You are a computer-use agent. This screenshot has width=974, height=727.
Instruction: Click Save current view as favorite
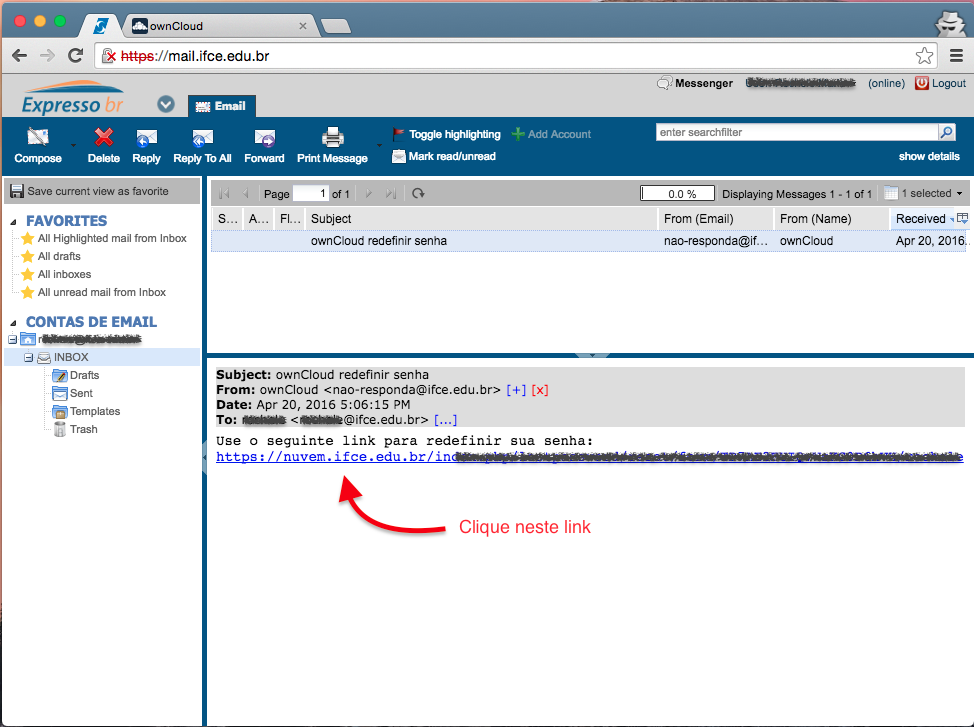102,191
